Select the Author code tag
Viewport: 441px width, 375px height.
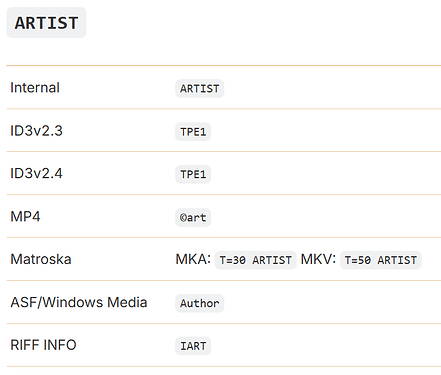[x=199, y=303]
